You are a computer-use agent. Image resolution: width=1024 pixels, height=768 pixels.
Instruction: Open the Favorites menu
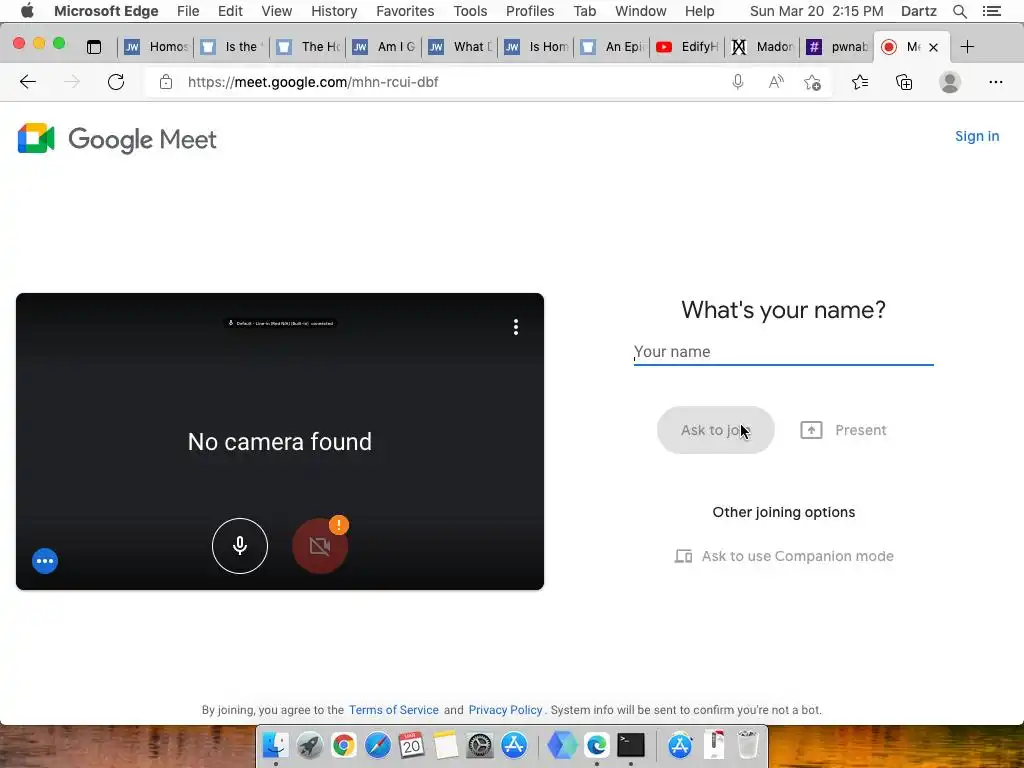click(x=405, y=11)
